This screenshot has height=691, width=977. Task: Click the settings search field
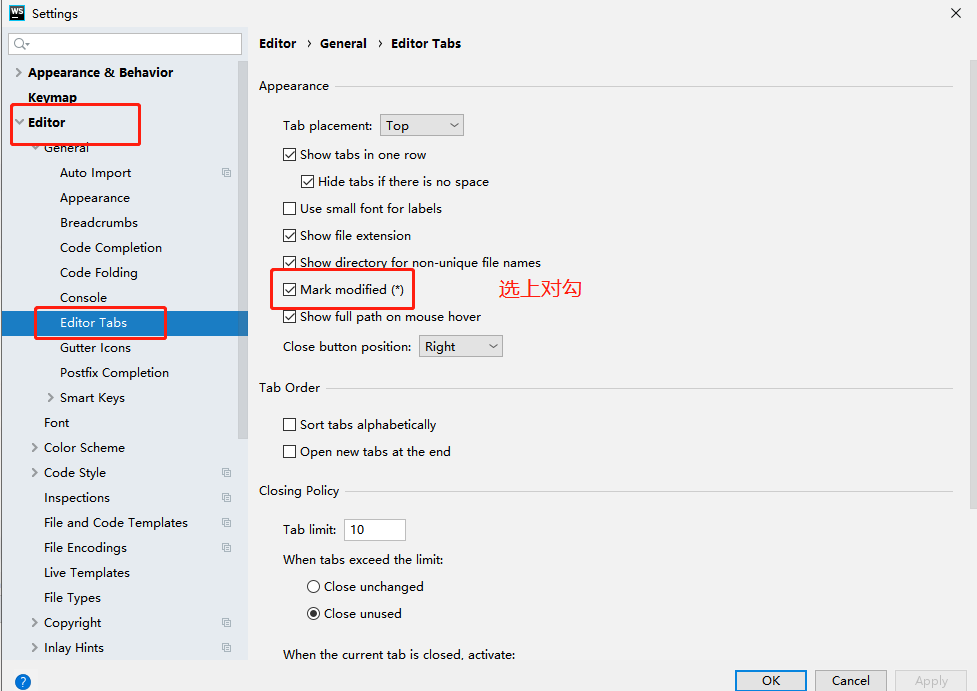[x=125, y=44]
